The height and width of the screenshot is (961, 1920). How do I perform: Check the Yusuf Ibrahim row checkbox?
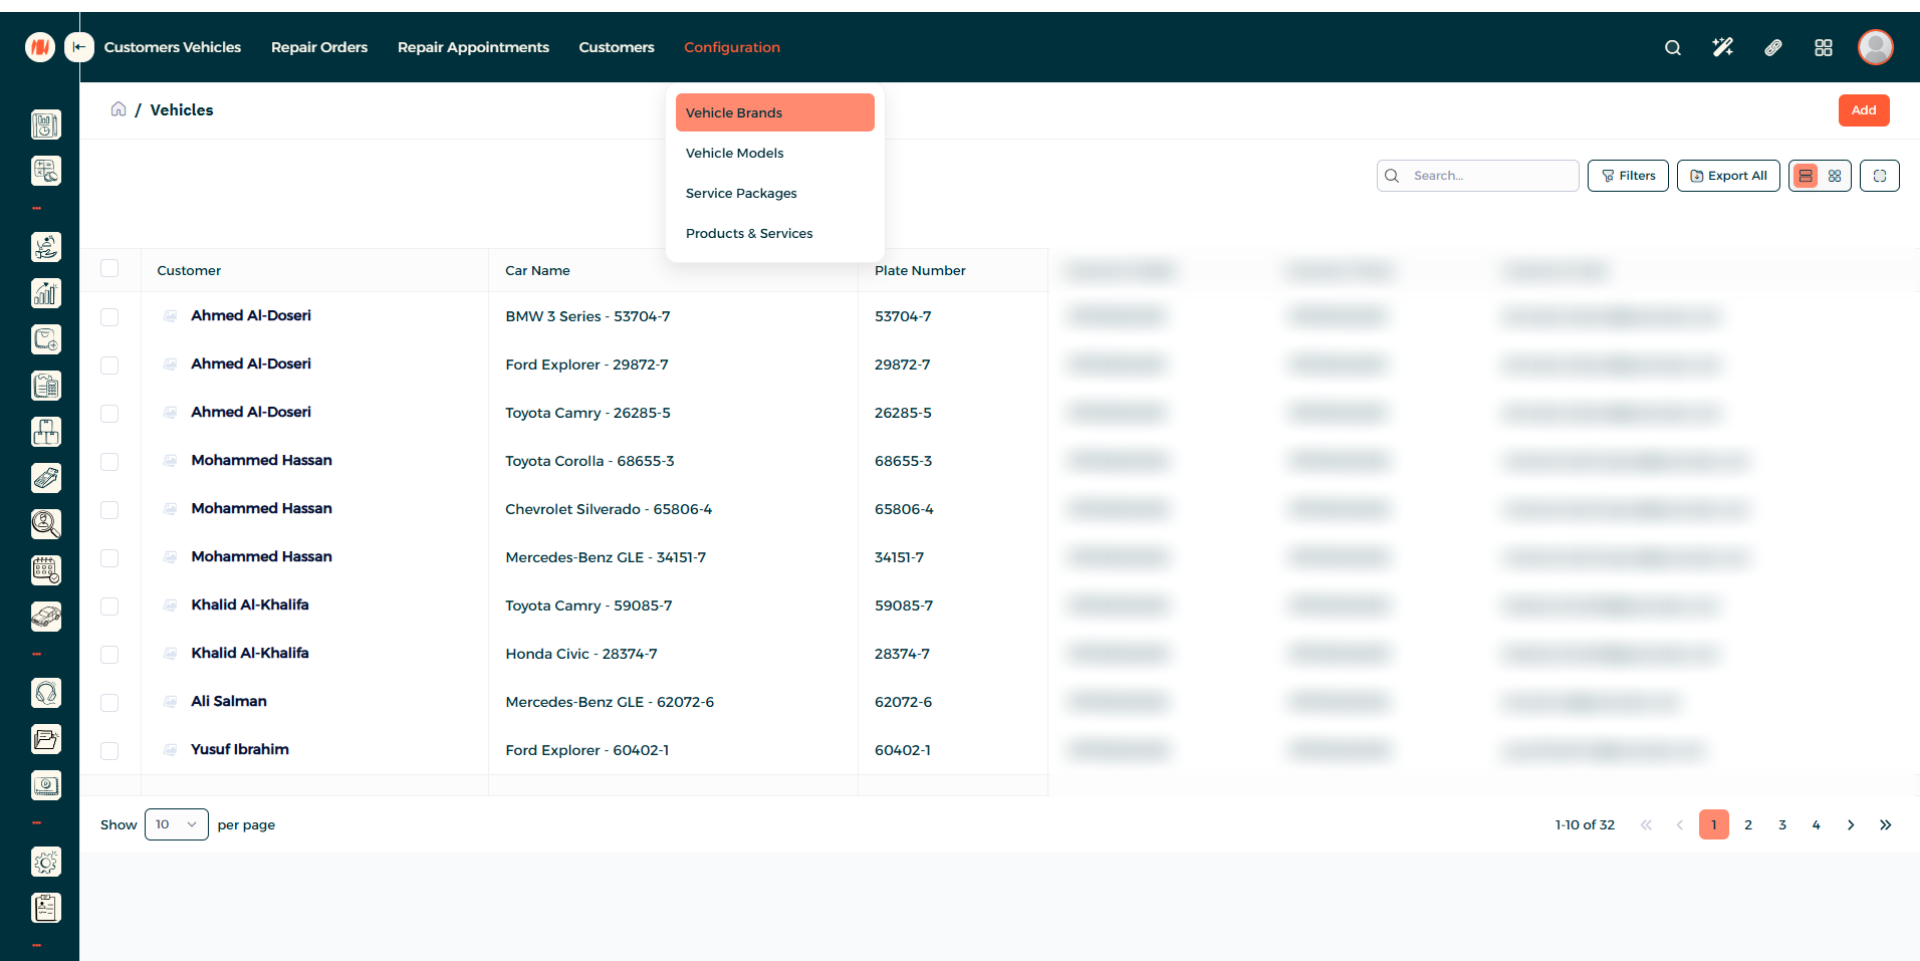coord(110,750)
